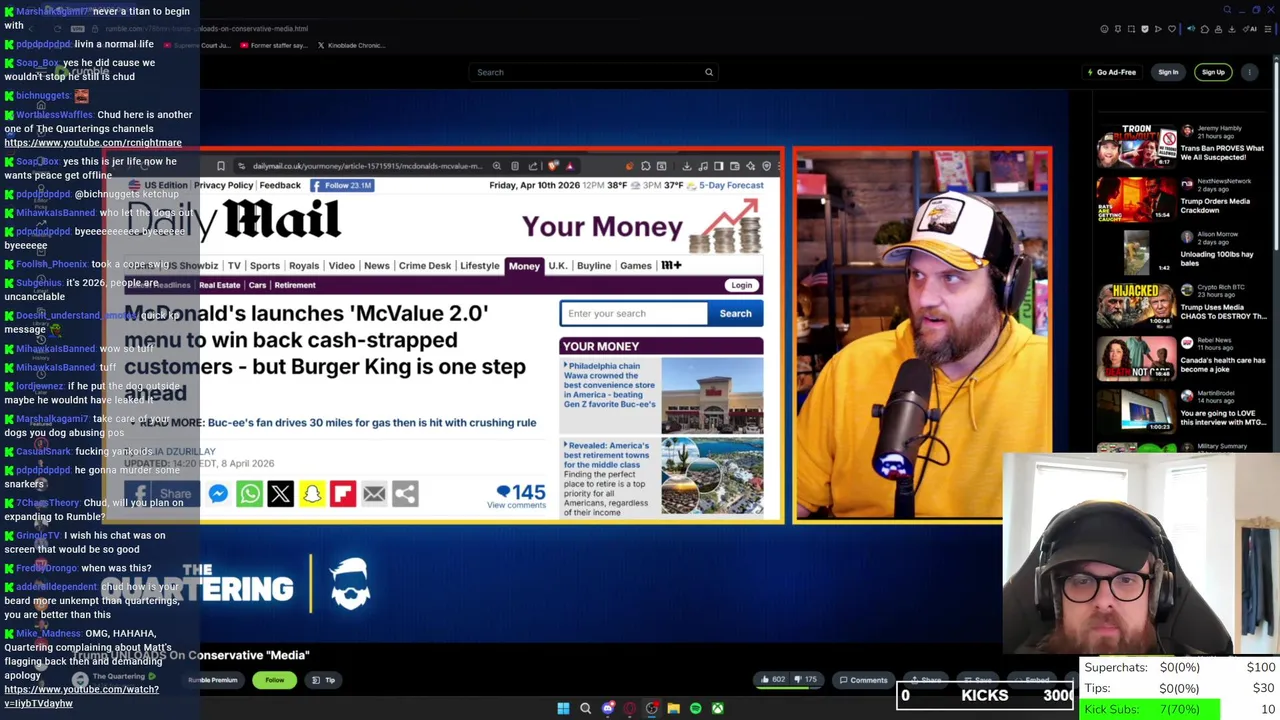Share article via WhatsApp icon
1280x720 pixels.
[249, 493]
